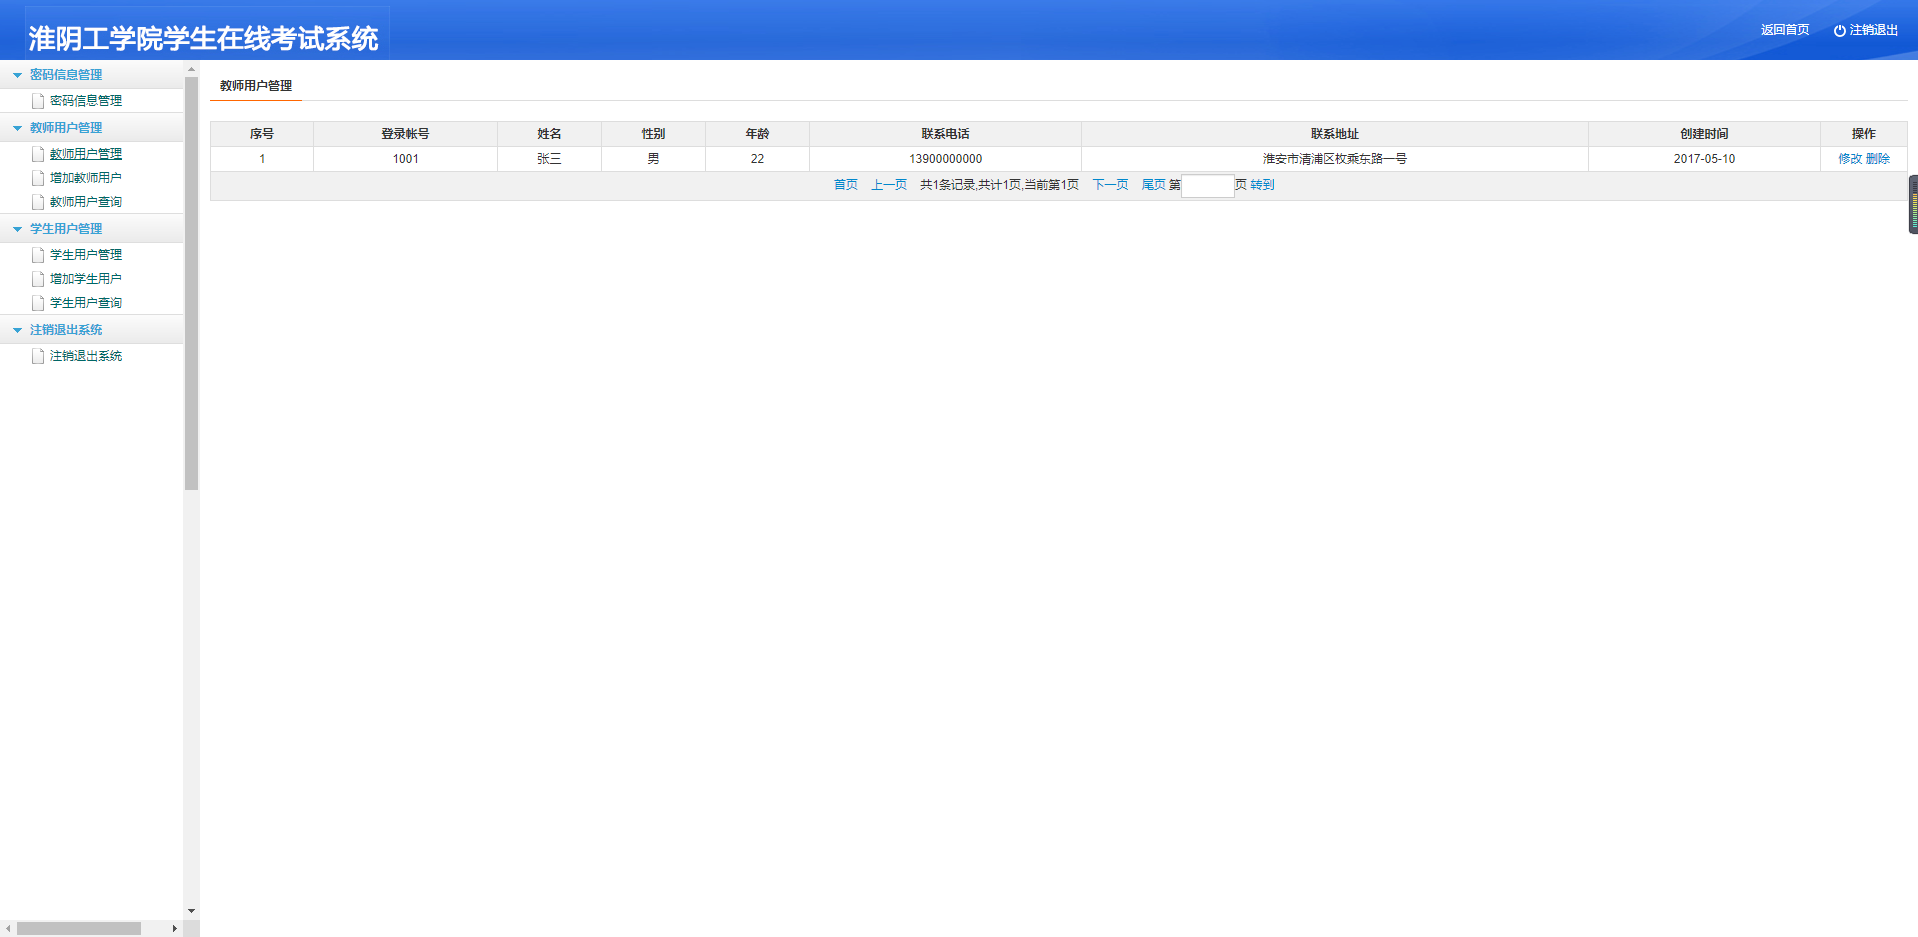Open 增加学生用户 in the sidebar
The image size is (1918, 937).
pyautogui.click(x=86, y=279)
